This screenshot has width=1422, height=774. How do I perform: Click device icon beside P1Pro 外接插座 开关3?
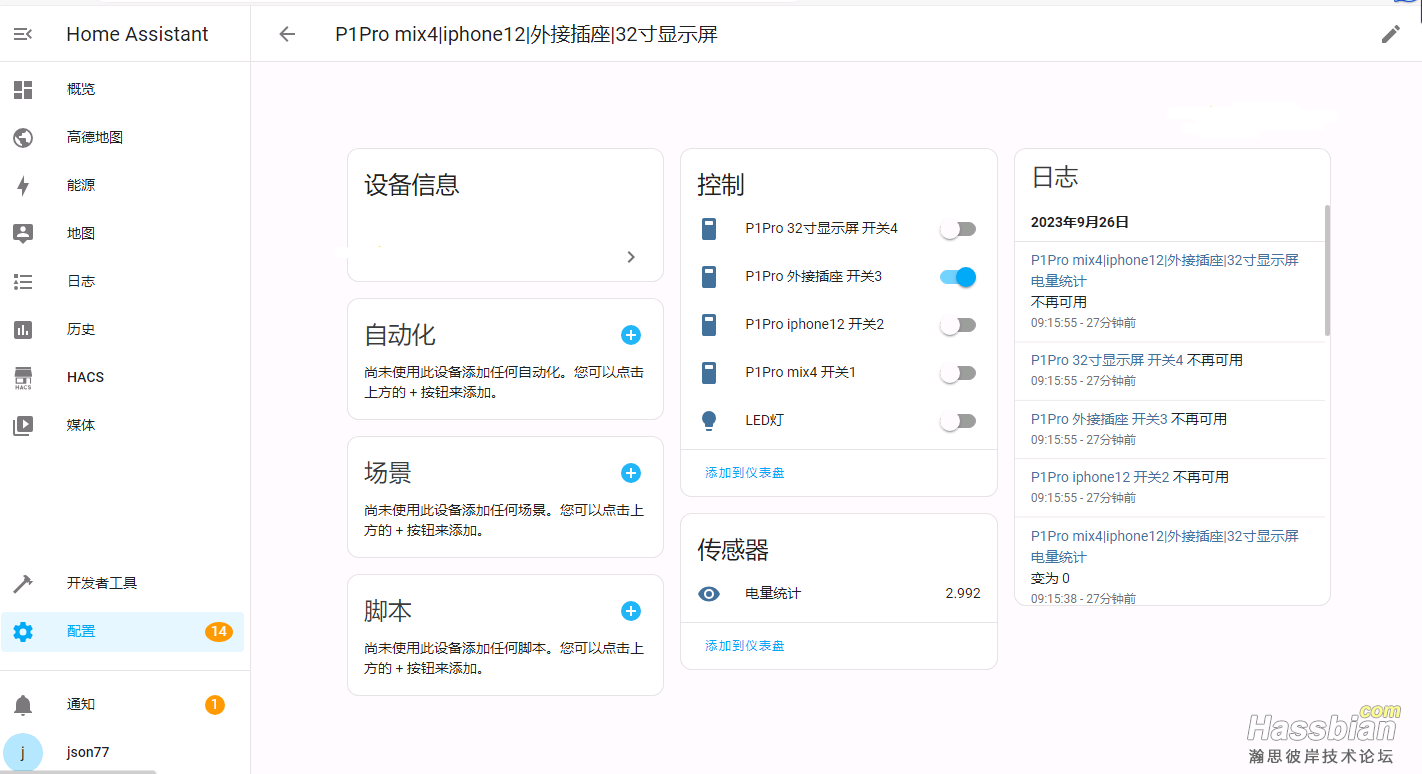coord(709,277)
